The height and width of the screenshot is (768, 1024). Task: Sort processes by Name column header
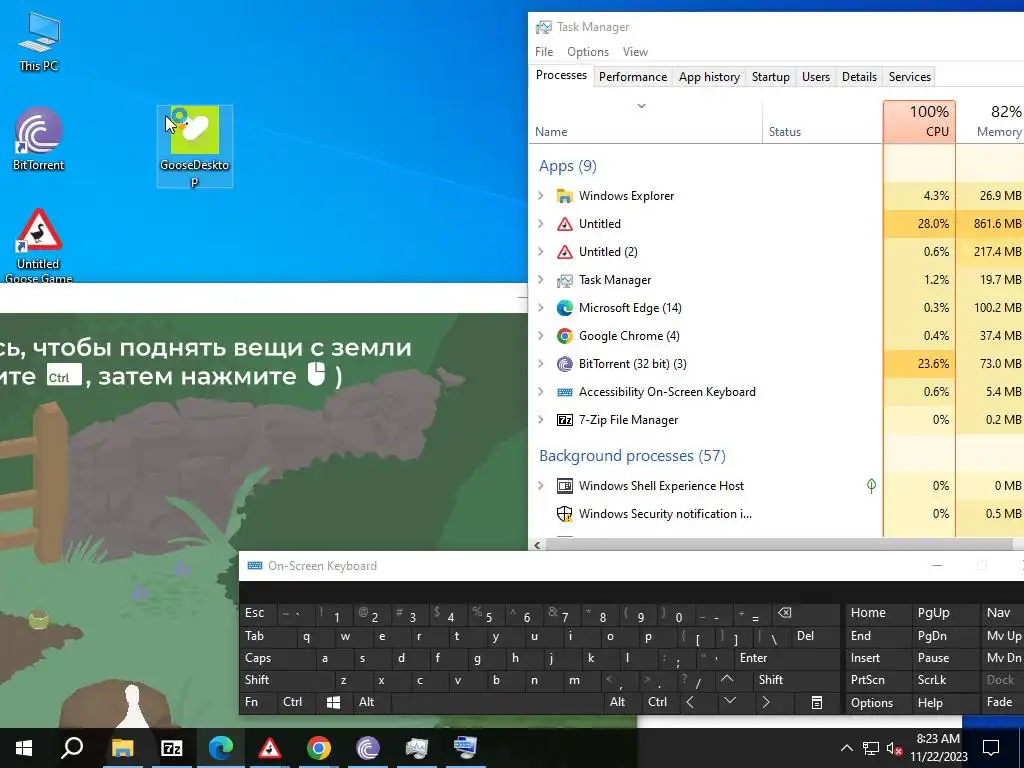point(645,121)
